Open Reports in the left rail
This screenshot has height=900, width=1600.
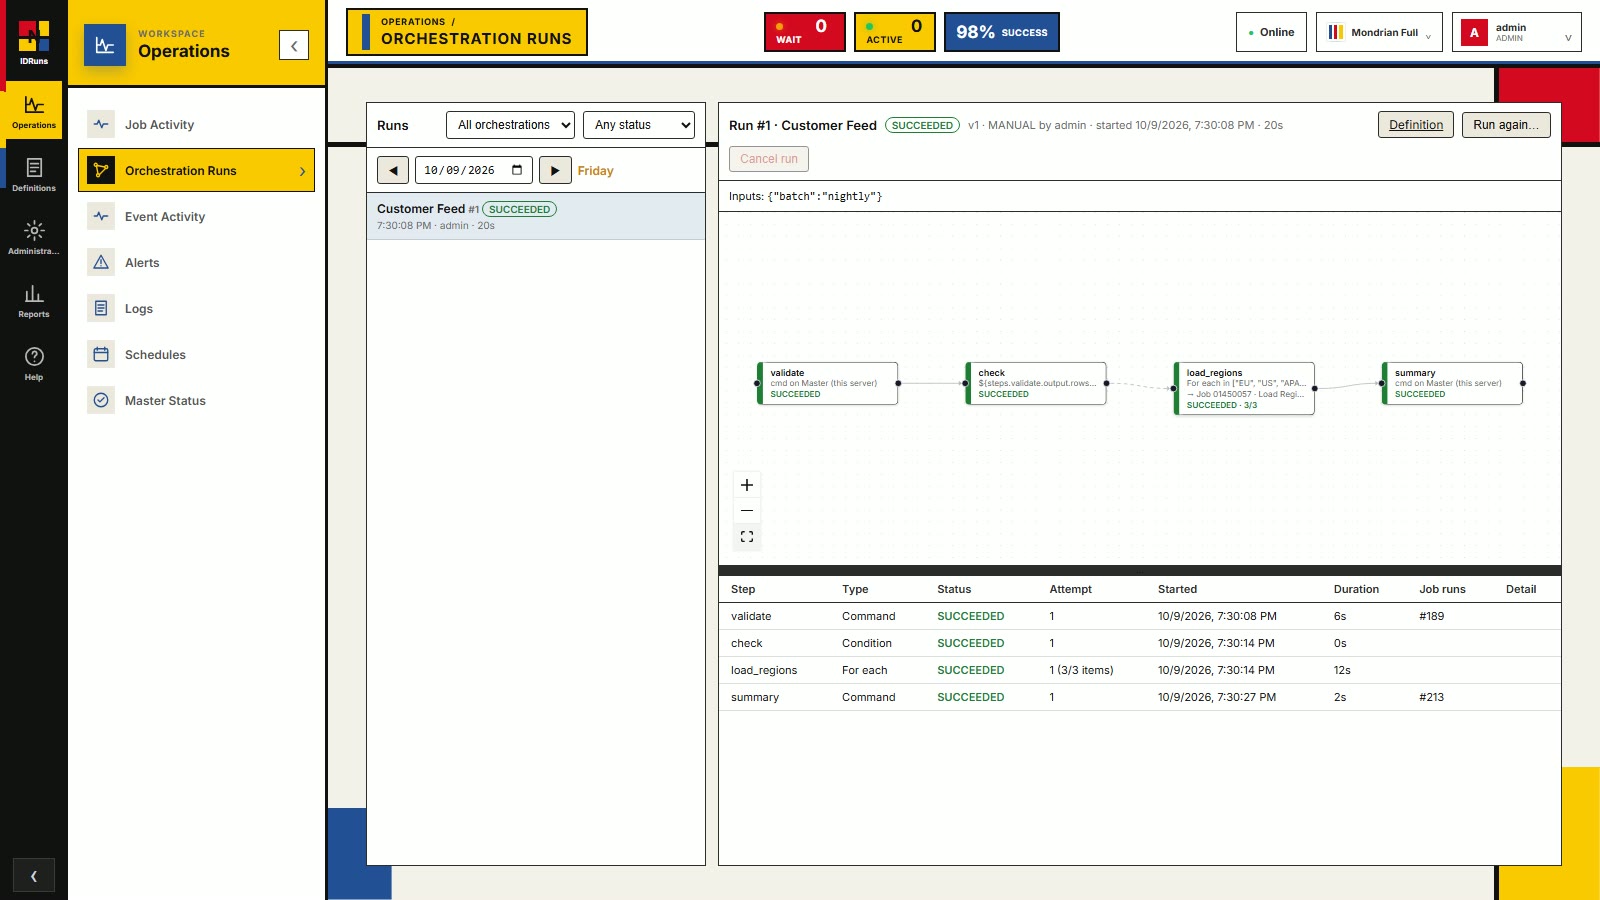pyautogui.click(x=34, y=300)
